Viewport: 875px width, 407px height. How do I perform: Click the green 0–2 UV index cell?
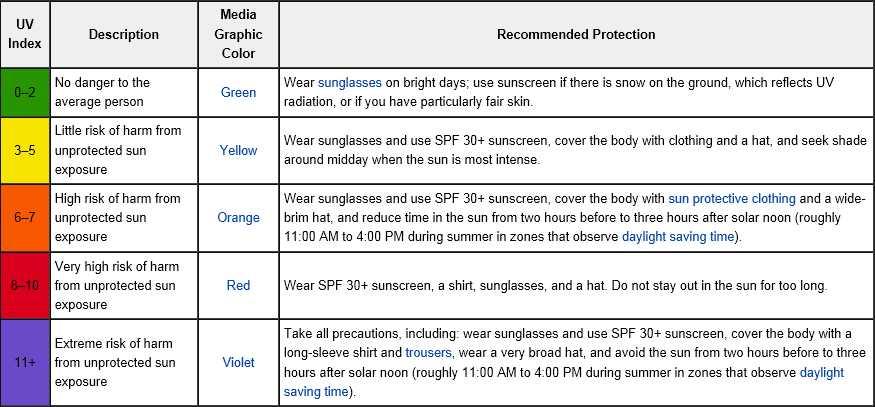(25, 92)
